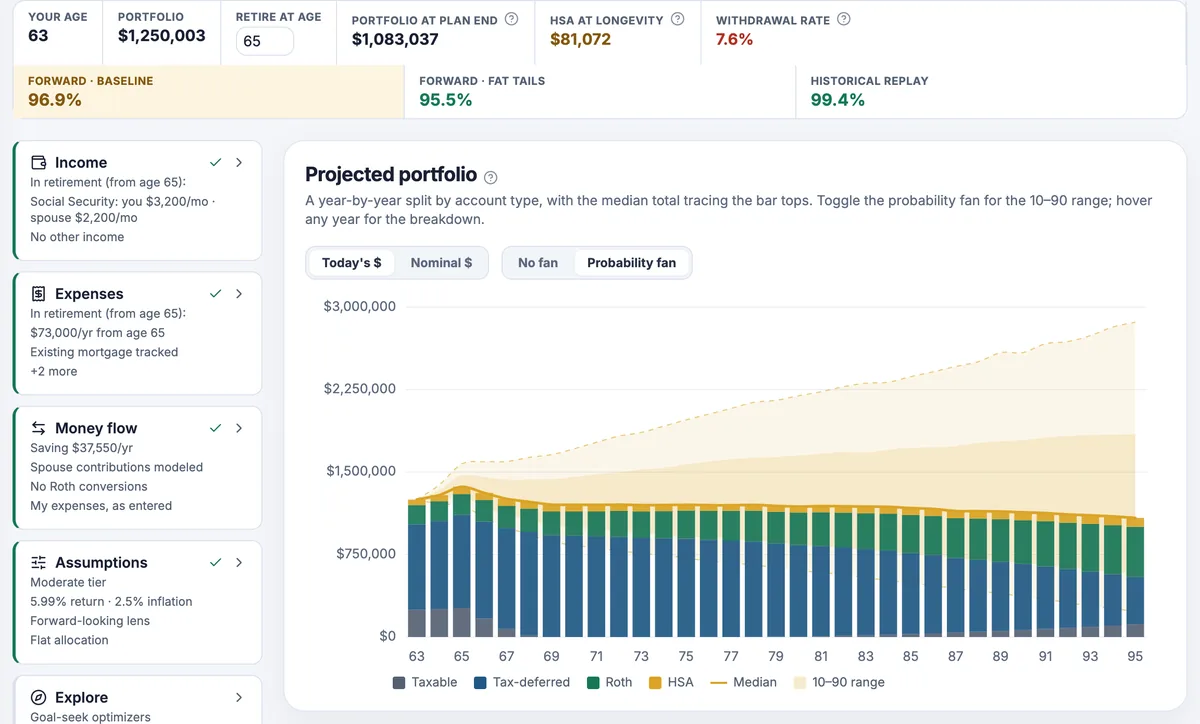Click the Retire at age input field

click(x=265, y=41)
